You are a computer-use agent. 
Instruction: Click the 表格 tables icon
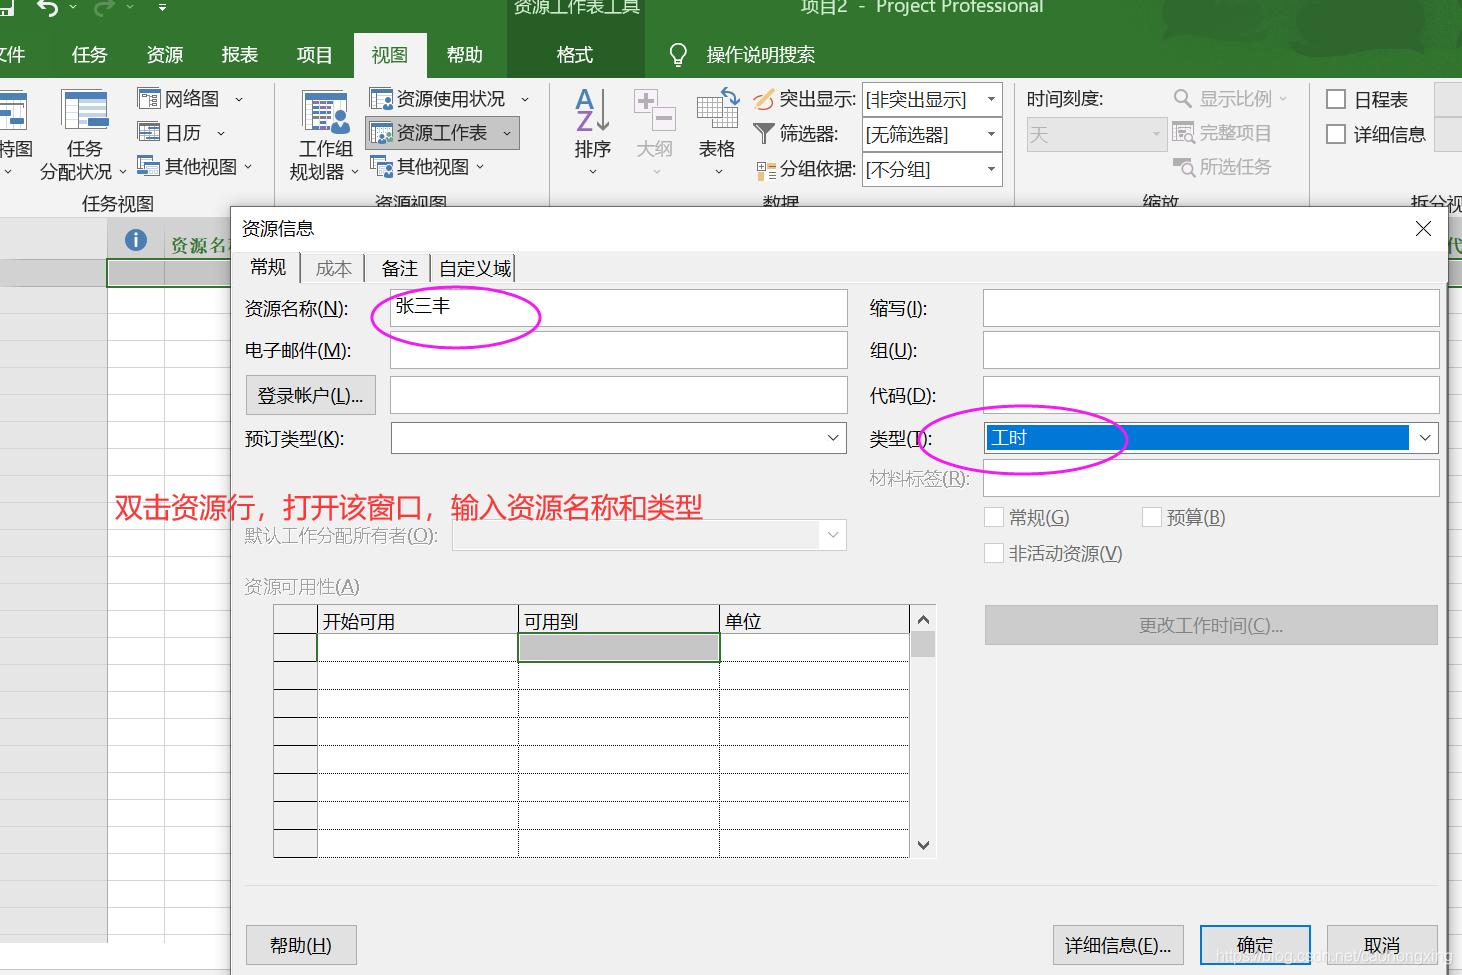(x=717, y=110)
